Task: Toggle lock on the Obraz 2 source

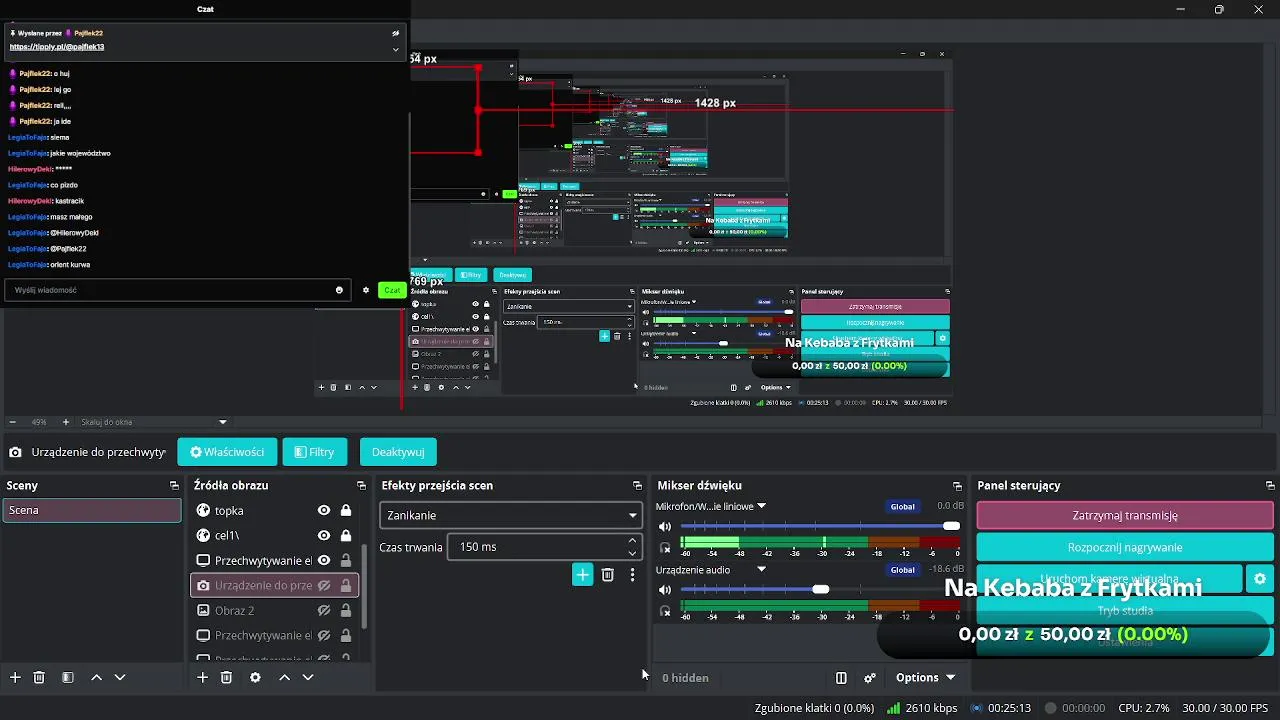Action: (346, 610)
